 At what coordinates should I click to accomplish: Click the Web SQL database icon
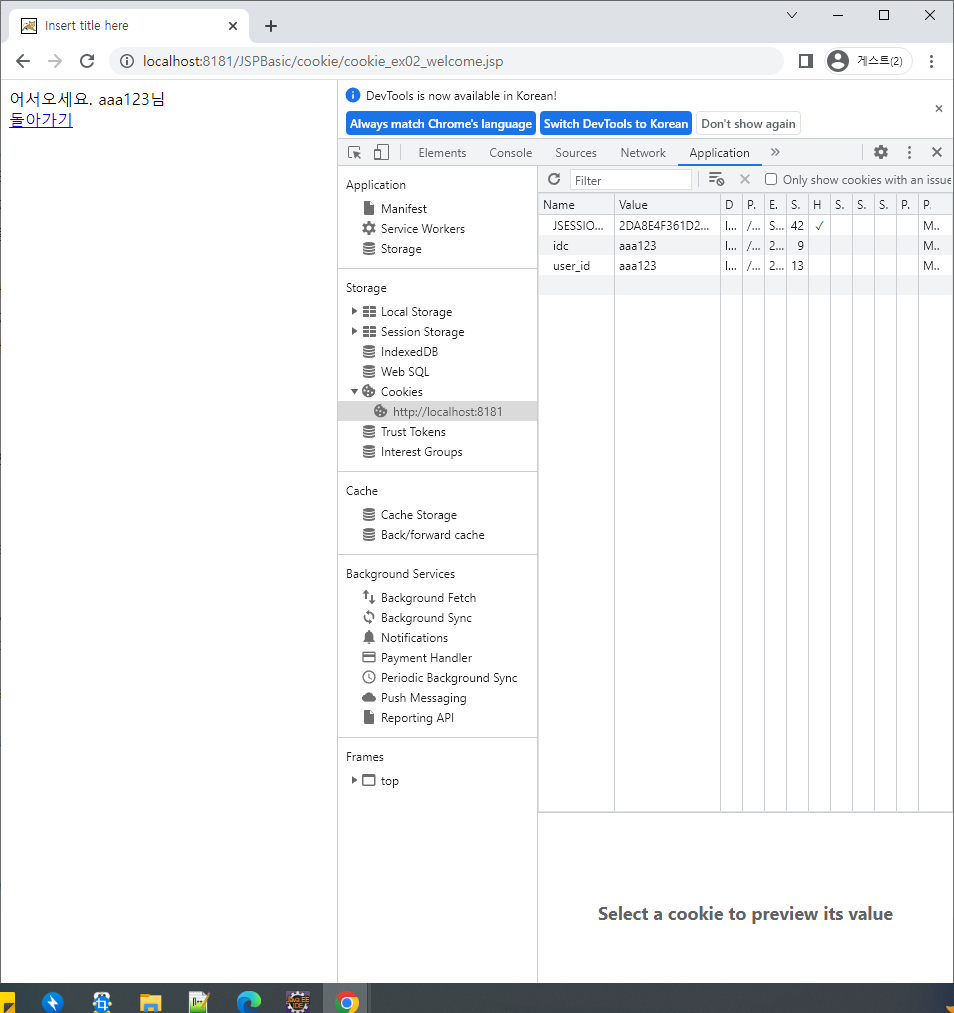point(369,371)
